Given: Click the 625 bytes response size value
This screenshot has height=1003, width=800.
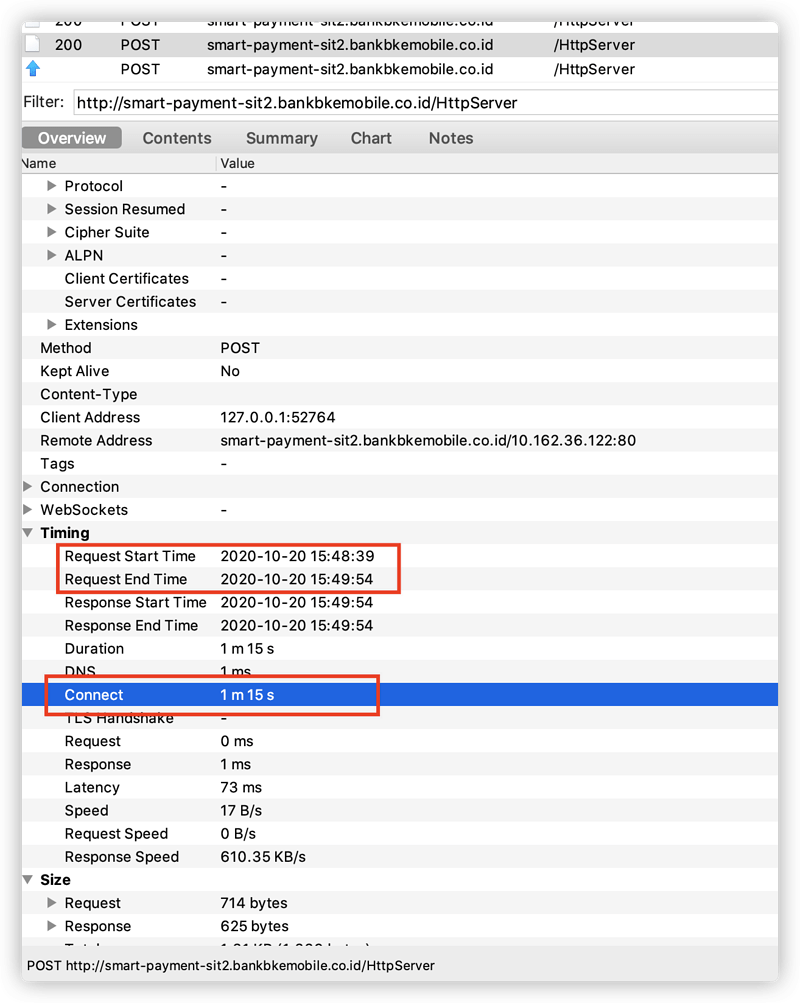Looking at the screenshot, I should [255, 926].
